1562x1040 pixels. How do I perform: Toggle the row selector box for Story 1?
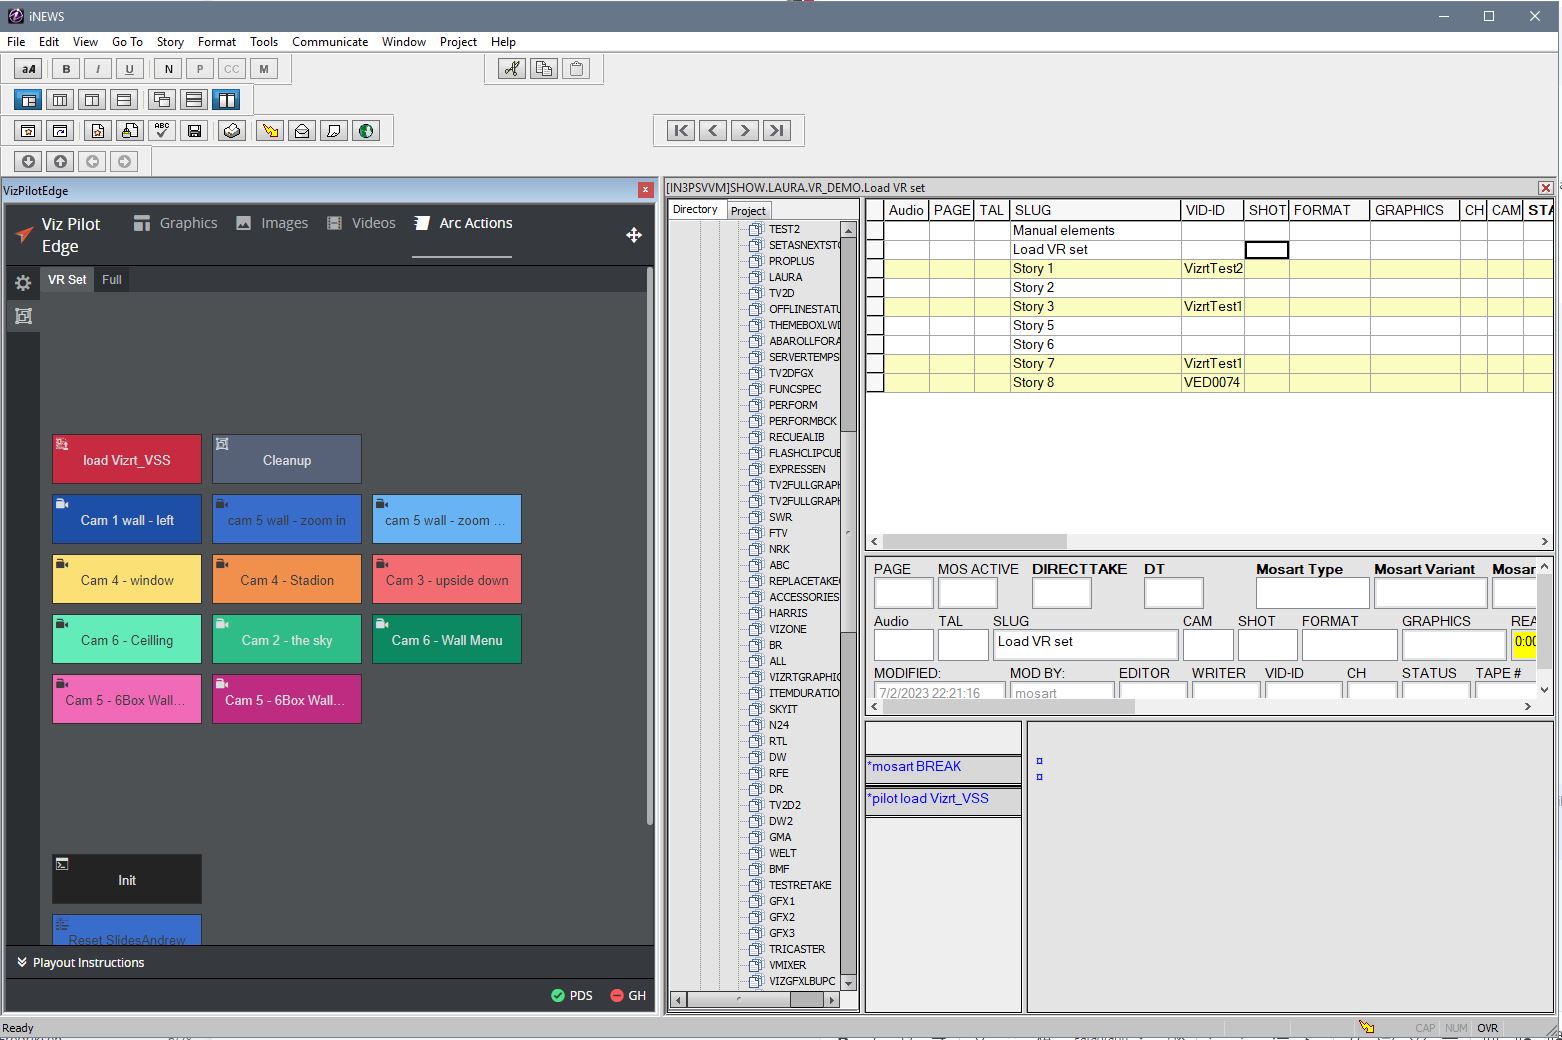(x=875, y=269)
